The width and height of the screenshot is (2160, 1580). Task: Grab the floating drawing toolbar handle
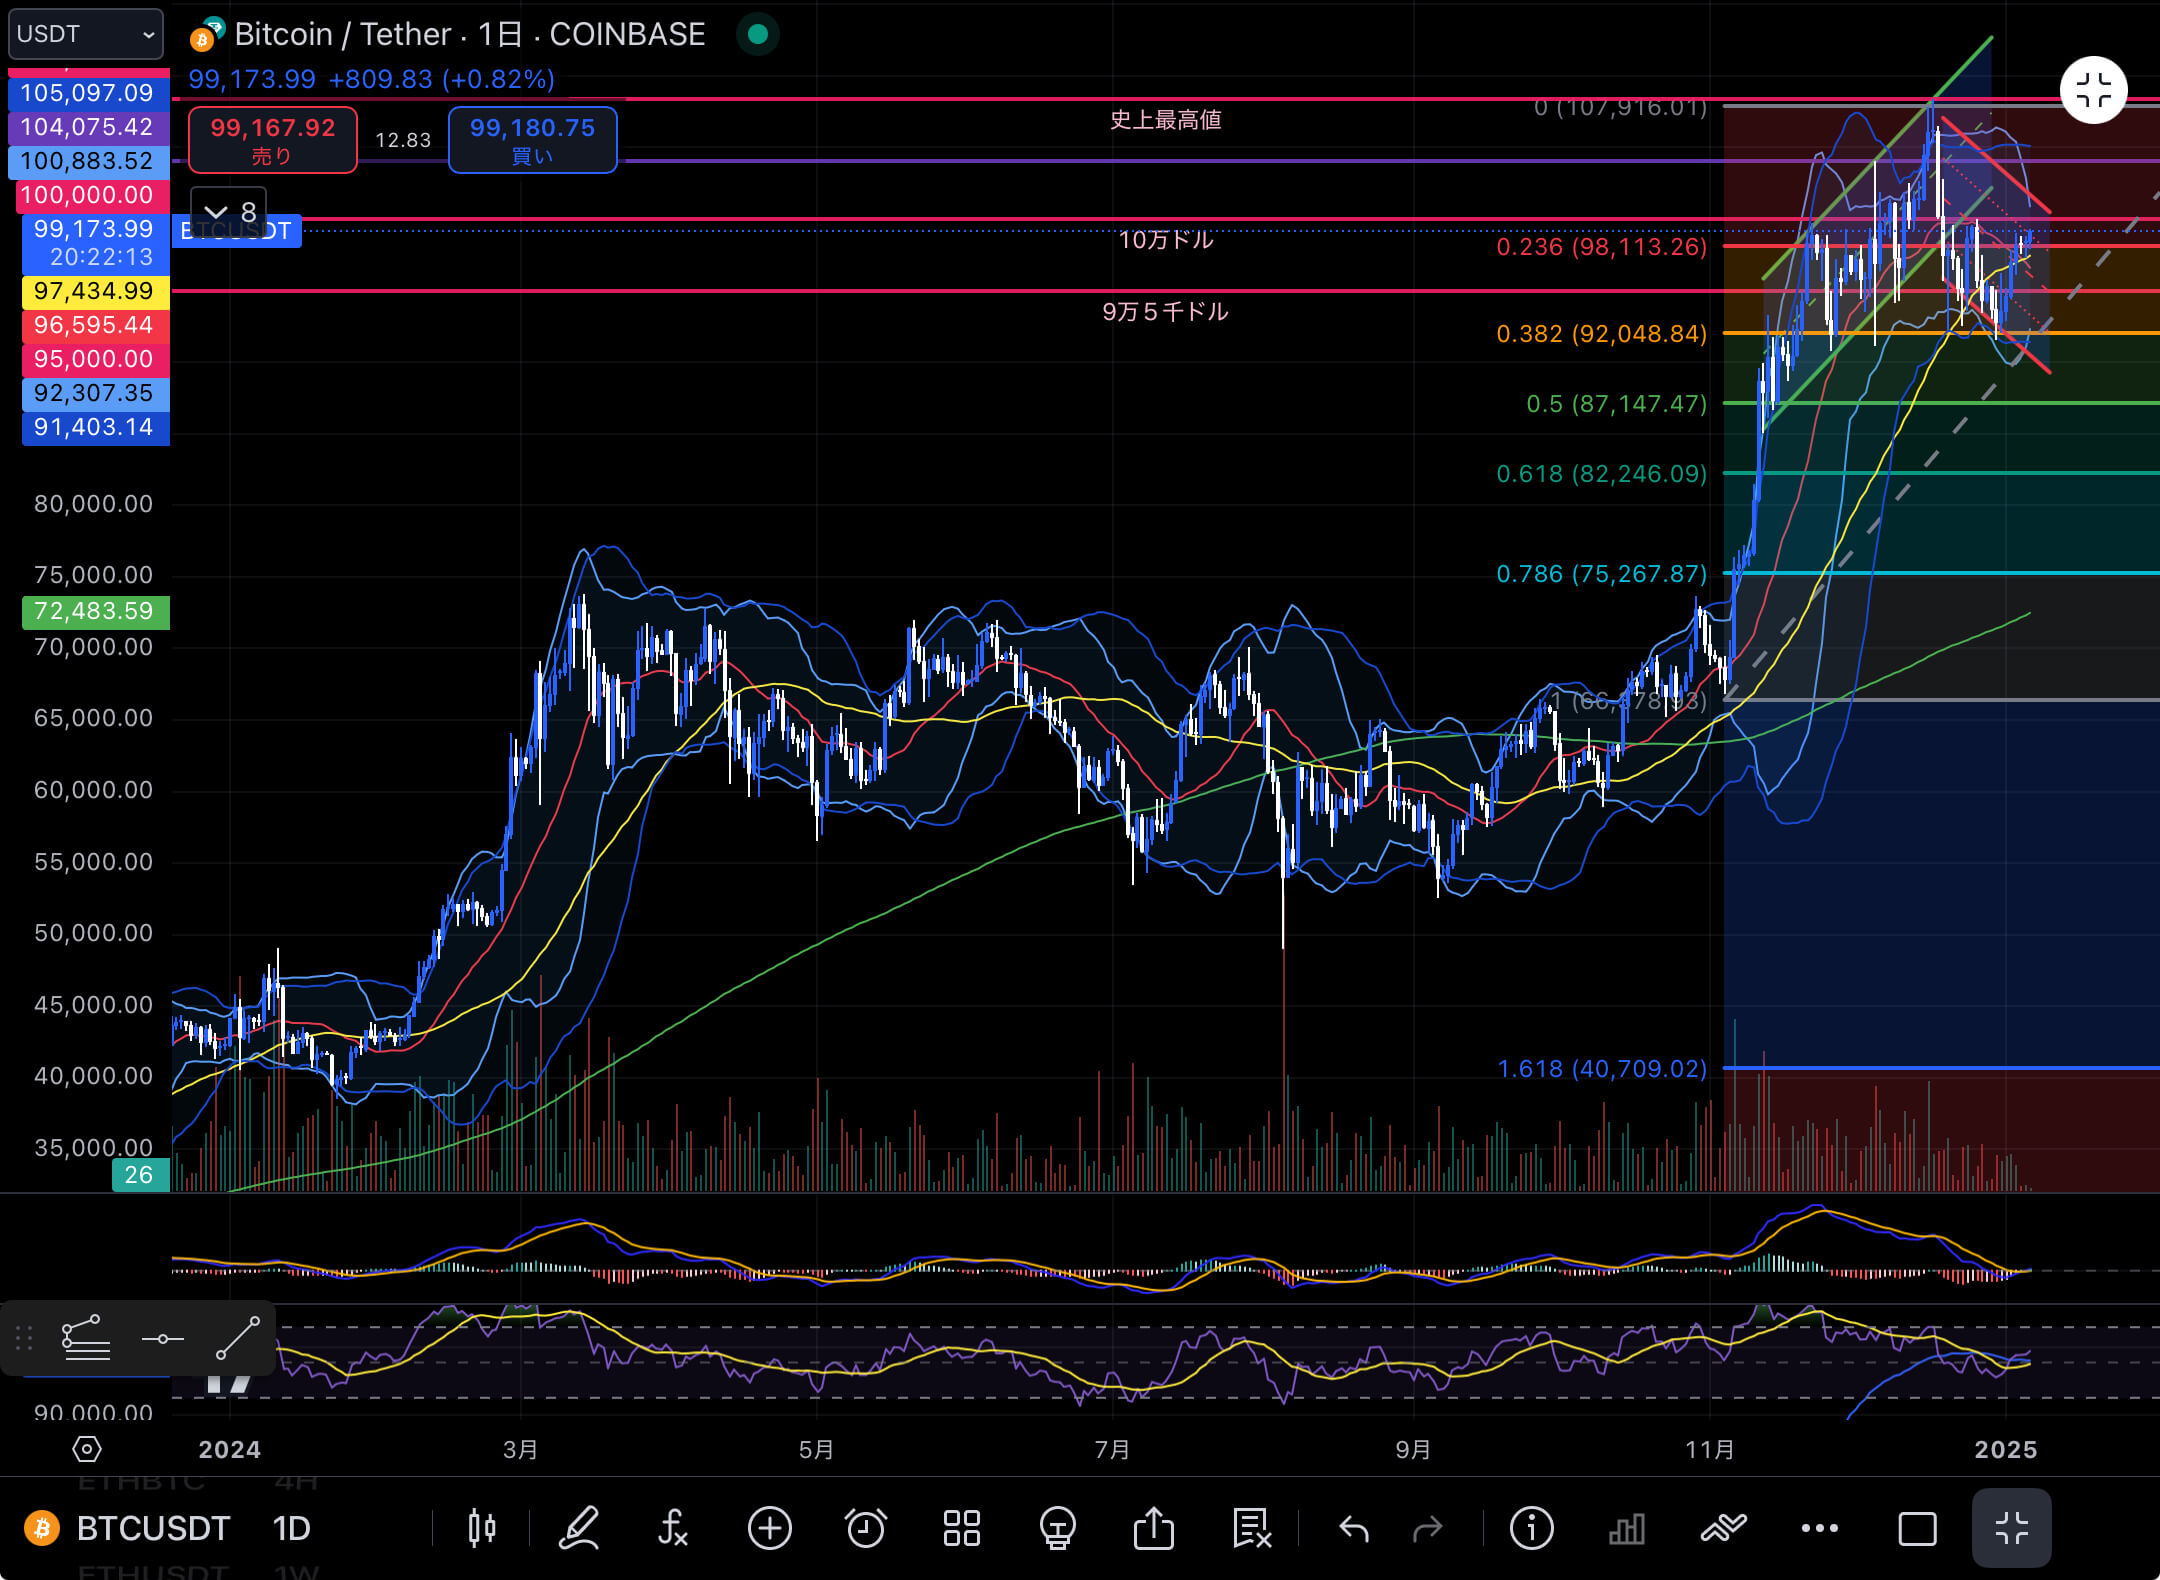click(x=24, y=1338)
